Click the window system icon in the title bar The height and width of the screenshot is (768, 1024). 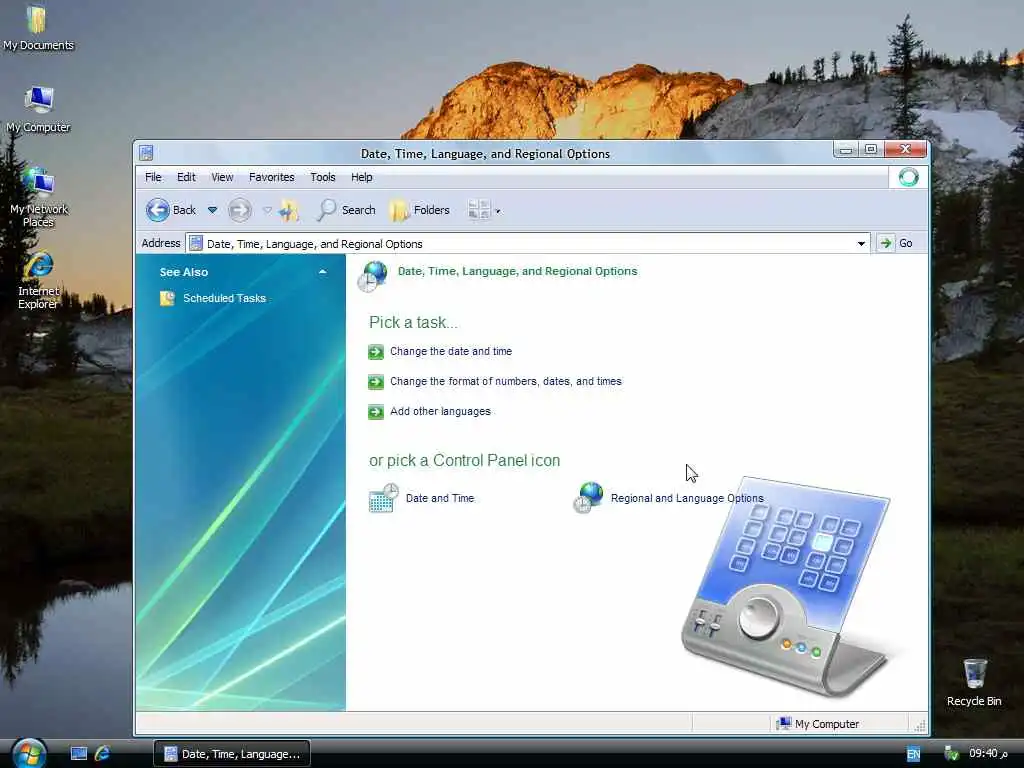(x=146, y=153)
